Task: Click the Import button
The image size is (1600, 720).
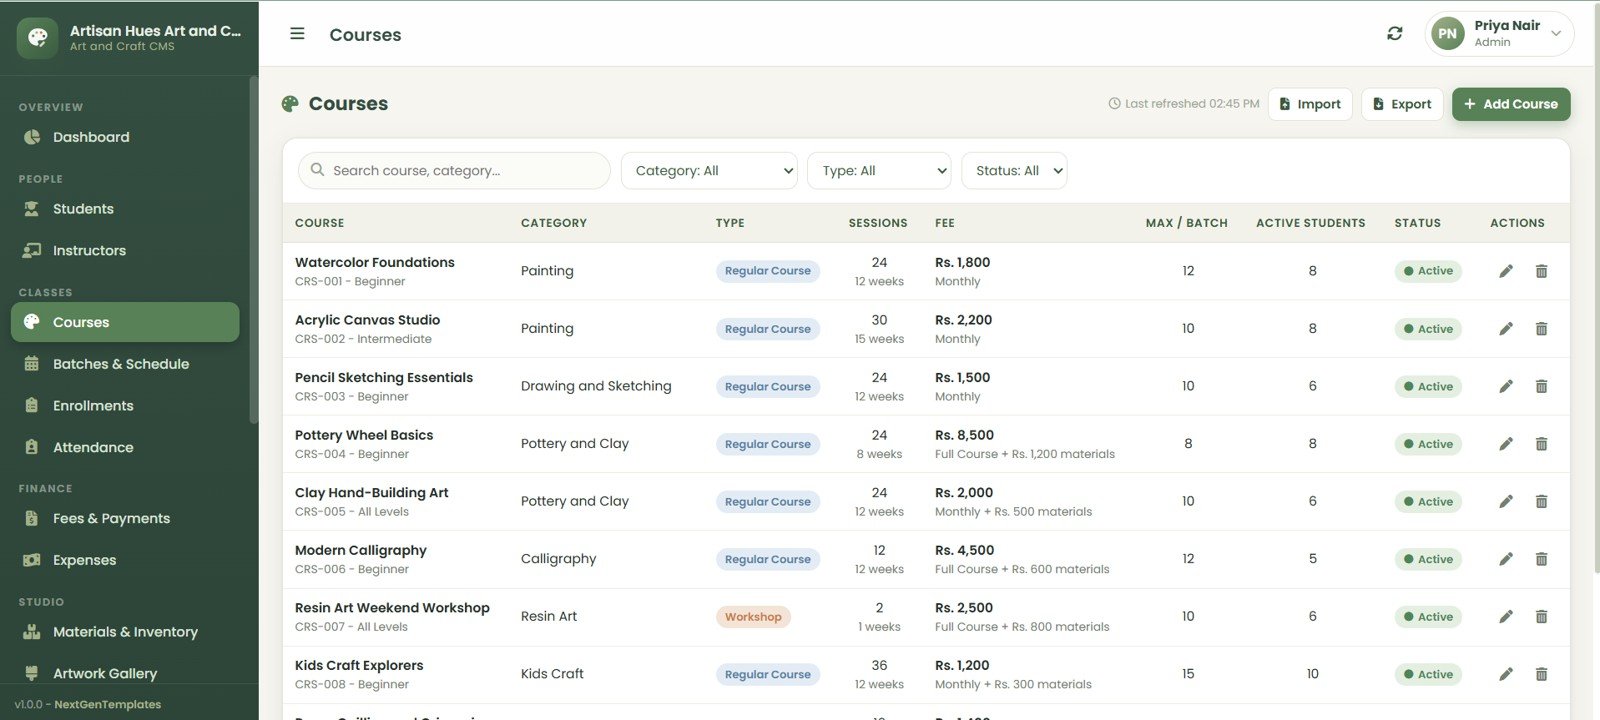Action: click(x=1310, y=104)
